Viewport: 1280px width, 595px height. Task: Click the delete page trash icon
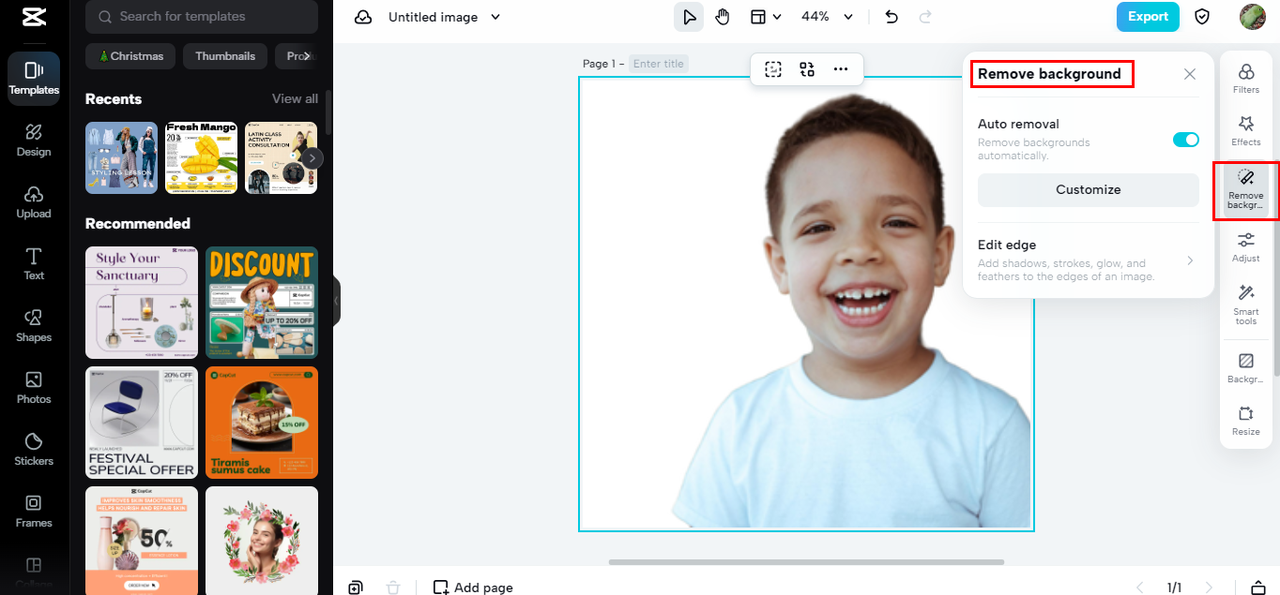pos(393,587)
